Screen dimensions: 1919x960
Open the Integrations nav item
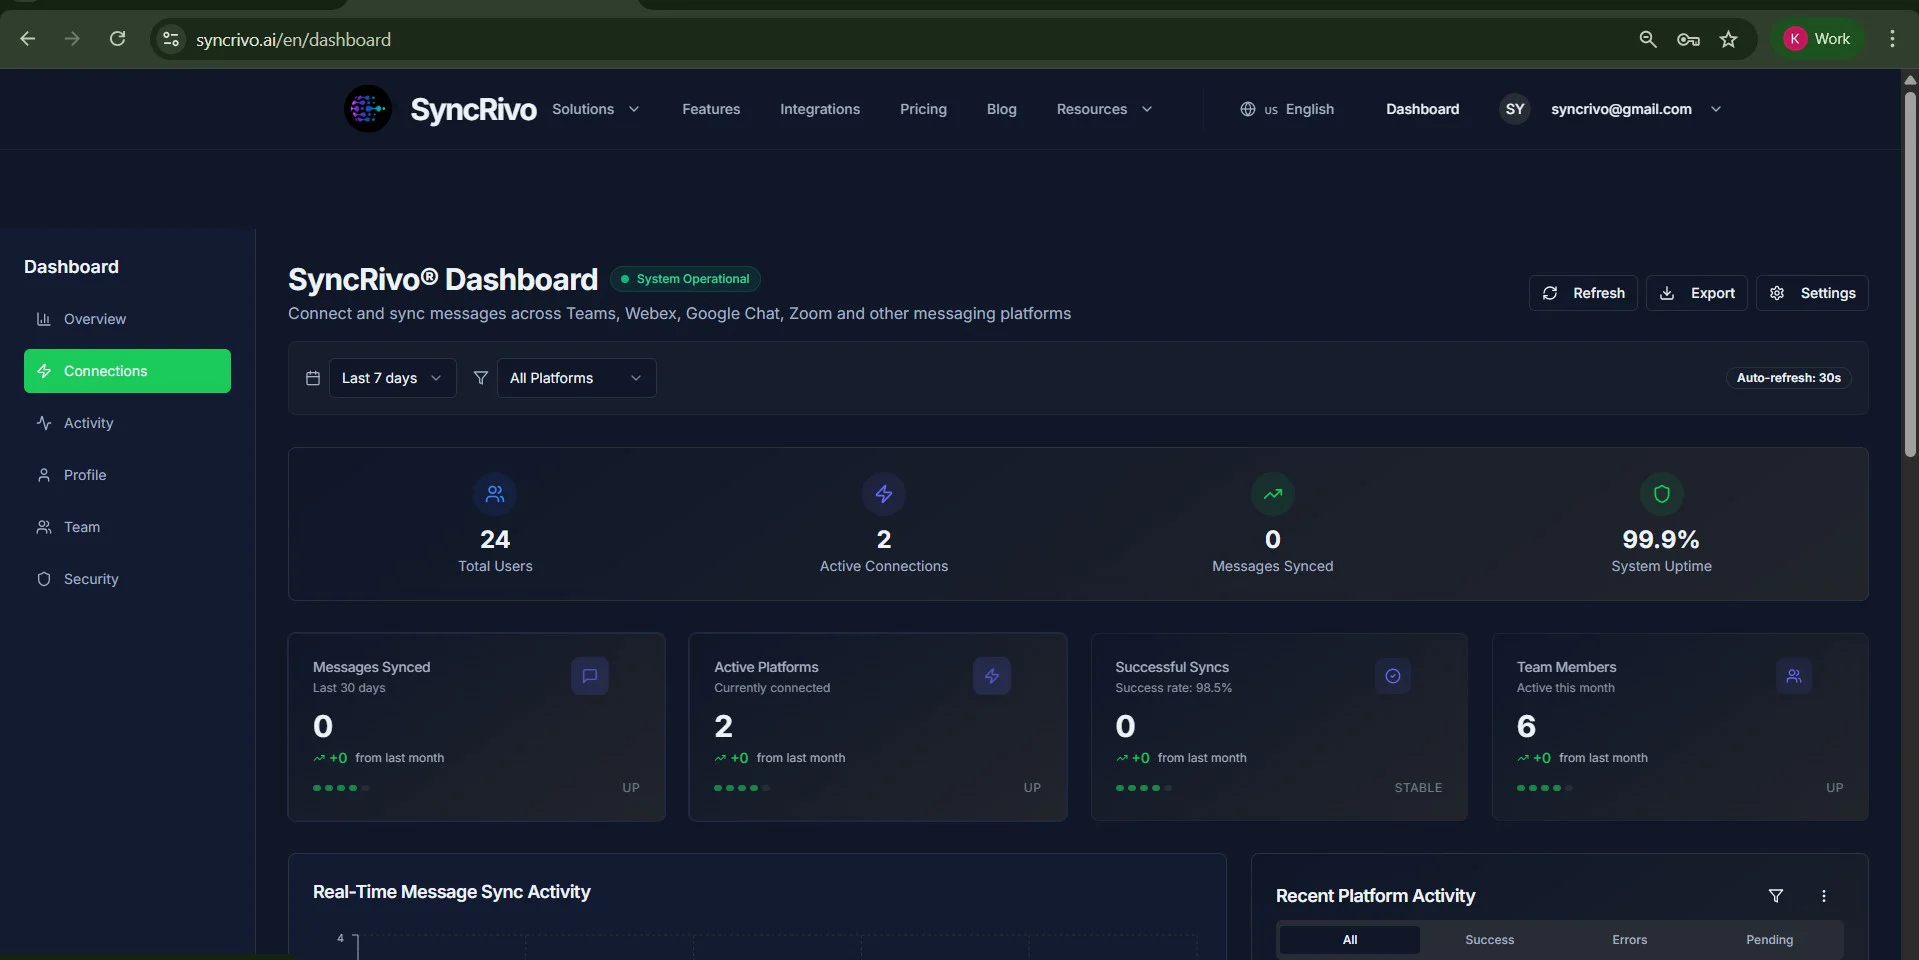820,109
